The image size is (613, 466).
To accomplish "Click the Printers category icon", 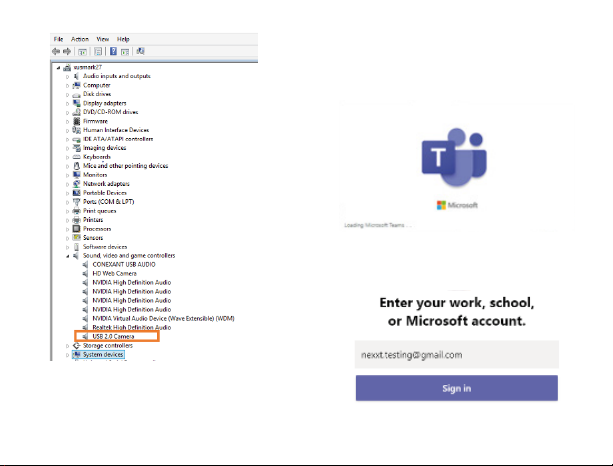I will tap(77, 220).
